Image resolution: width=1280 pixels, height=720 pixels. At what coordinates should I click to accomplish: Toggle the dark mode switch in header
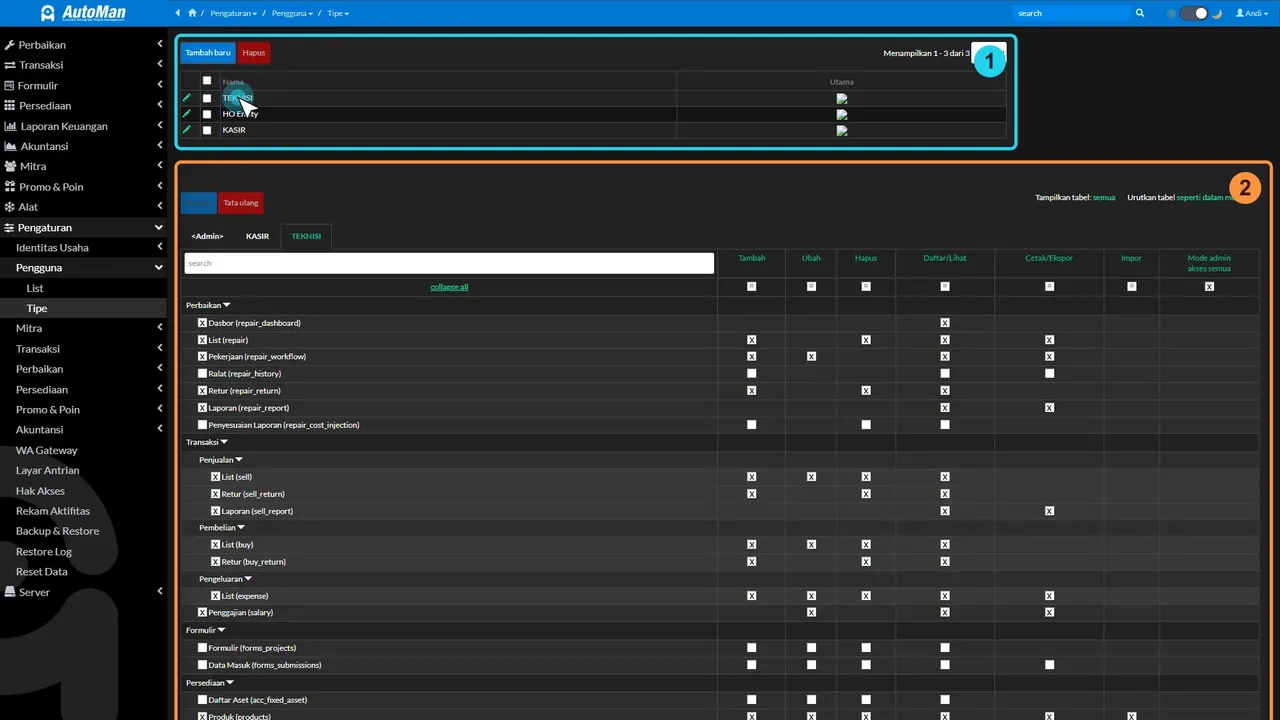(1194, 13)
